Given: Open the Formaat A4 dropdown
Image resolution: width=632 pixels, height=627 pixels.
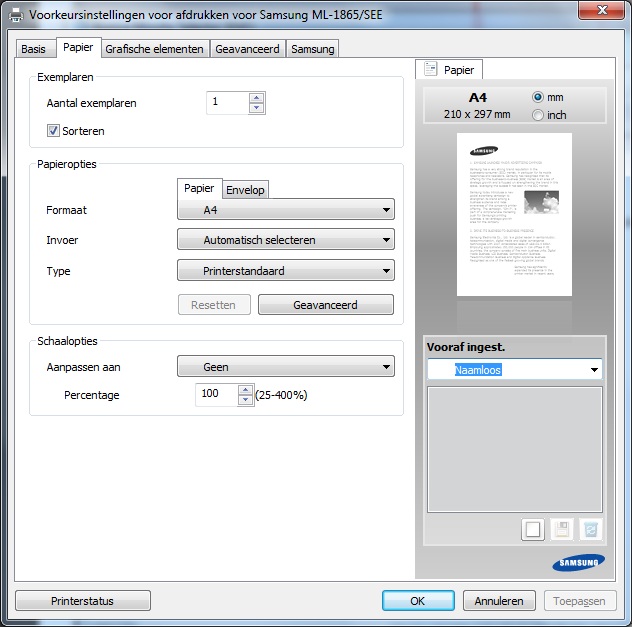Looking at the screenshot, I should point(285,210).
